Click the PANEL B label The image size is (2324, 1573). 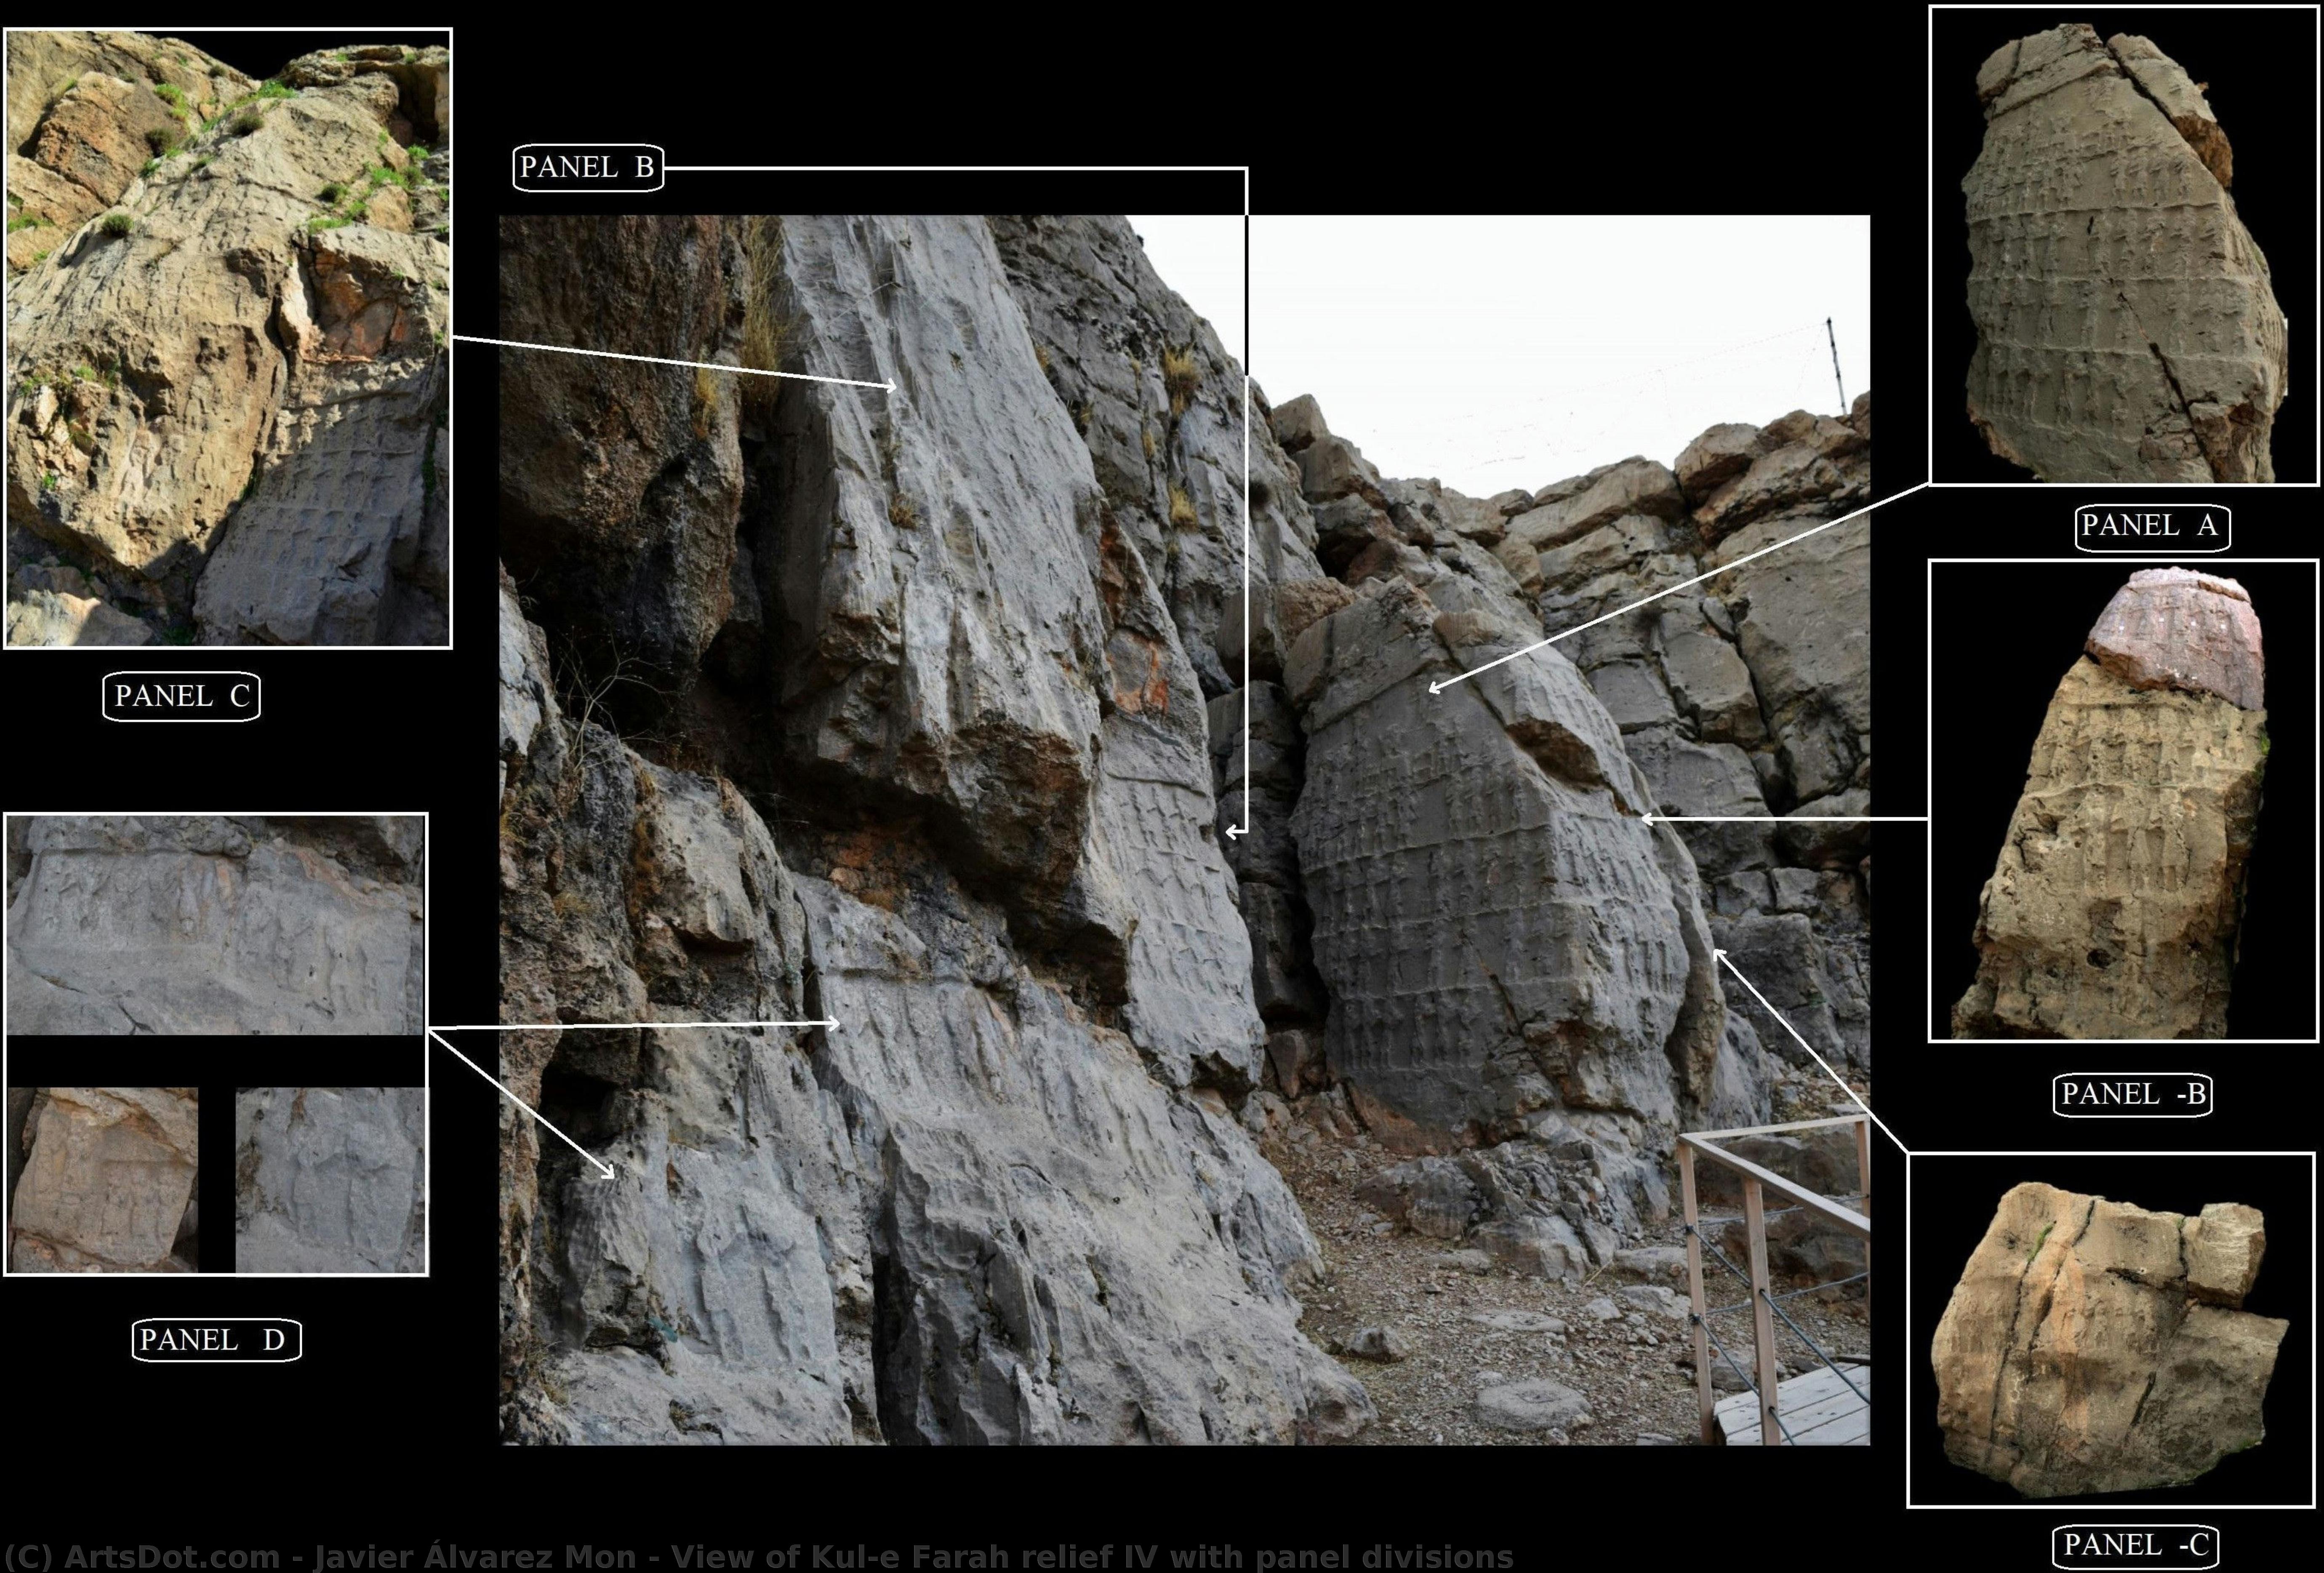(x=588, y=168)
